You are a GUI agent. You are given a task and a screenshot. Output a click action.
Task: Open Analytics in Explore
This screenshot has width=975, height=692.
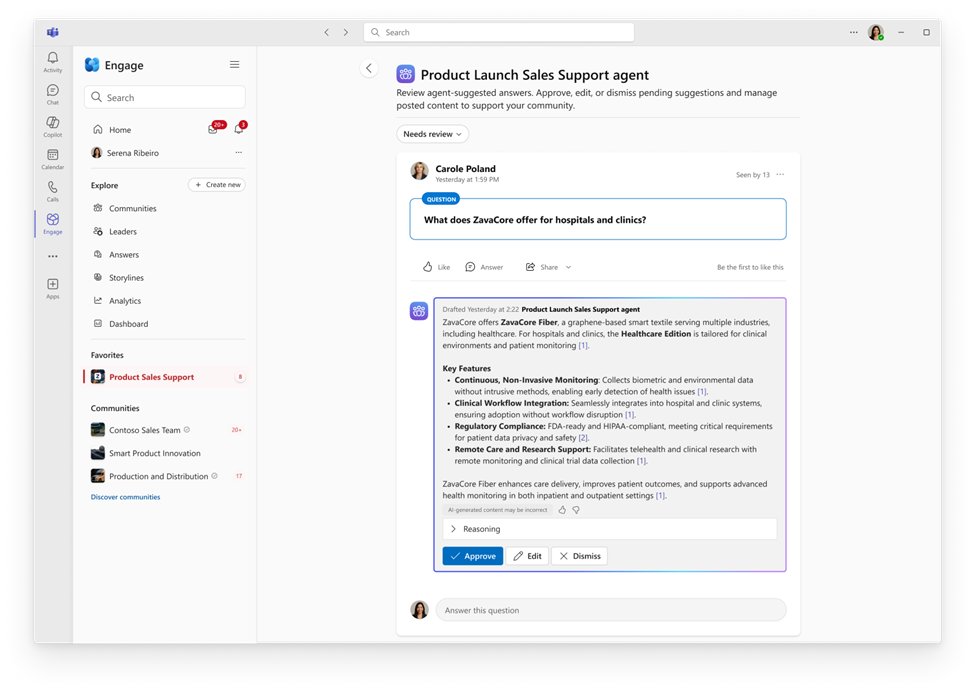pyautogui.click(x=125, y=301)
